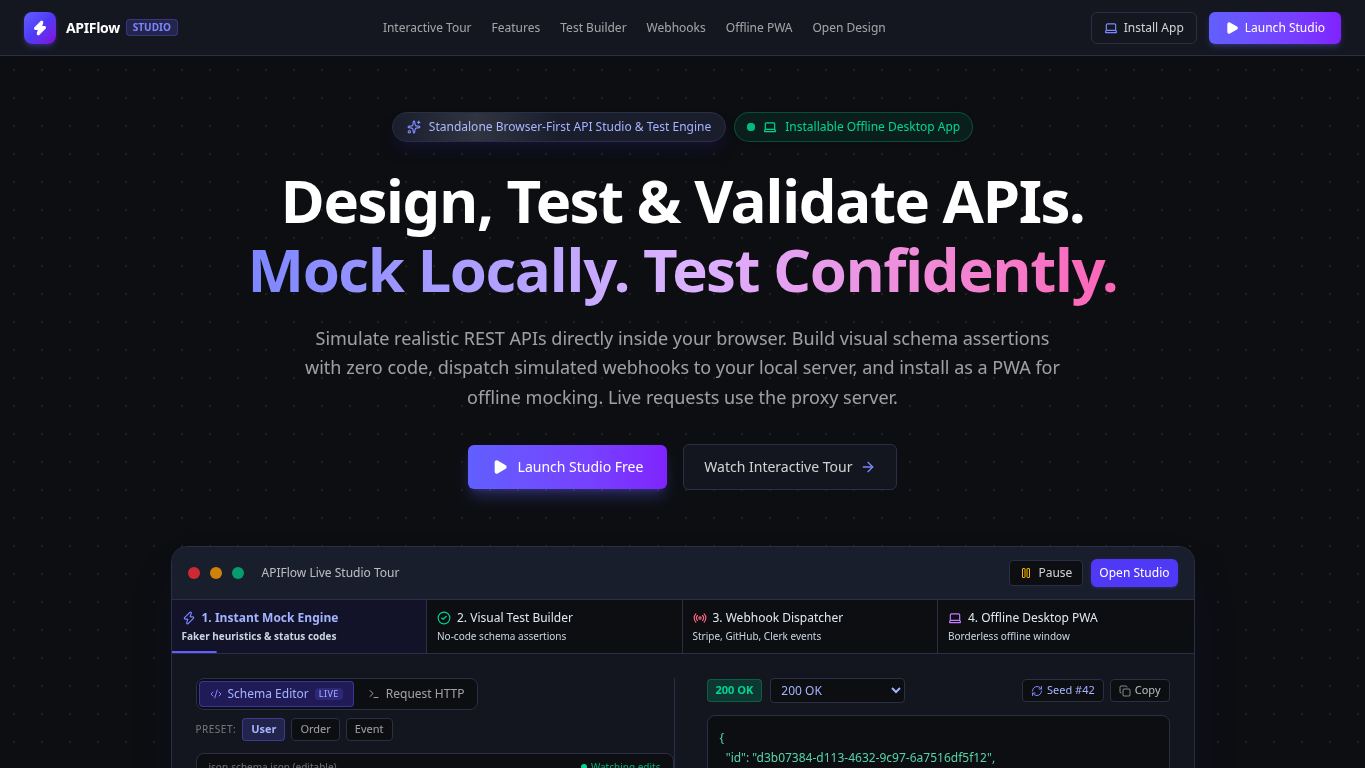Switch to the Offline Desktop PWA tab
Image resolution: width=1365 pixels, height=768 pixels.
1066,626
